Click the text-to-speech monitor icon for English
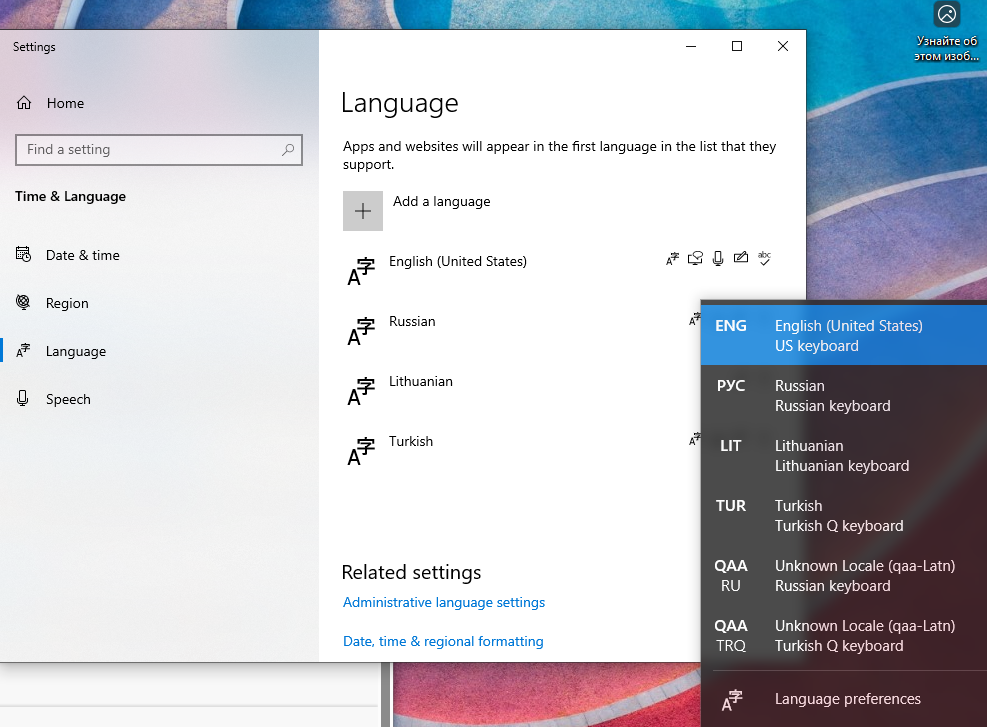 coord(695,258)
